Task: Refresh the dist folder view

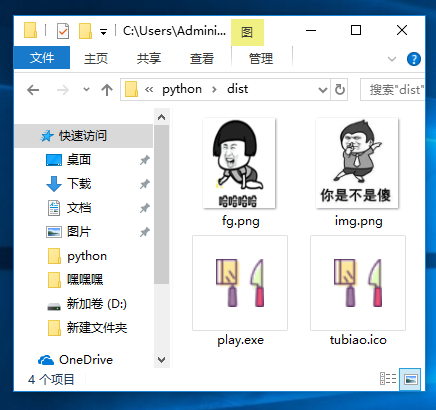Action: [x=339, y=89]
